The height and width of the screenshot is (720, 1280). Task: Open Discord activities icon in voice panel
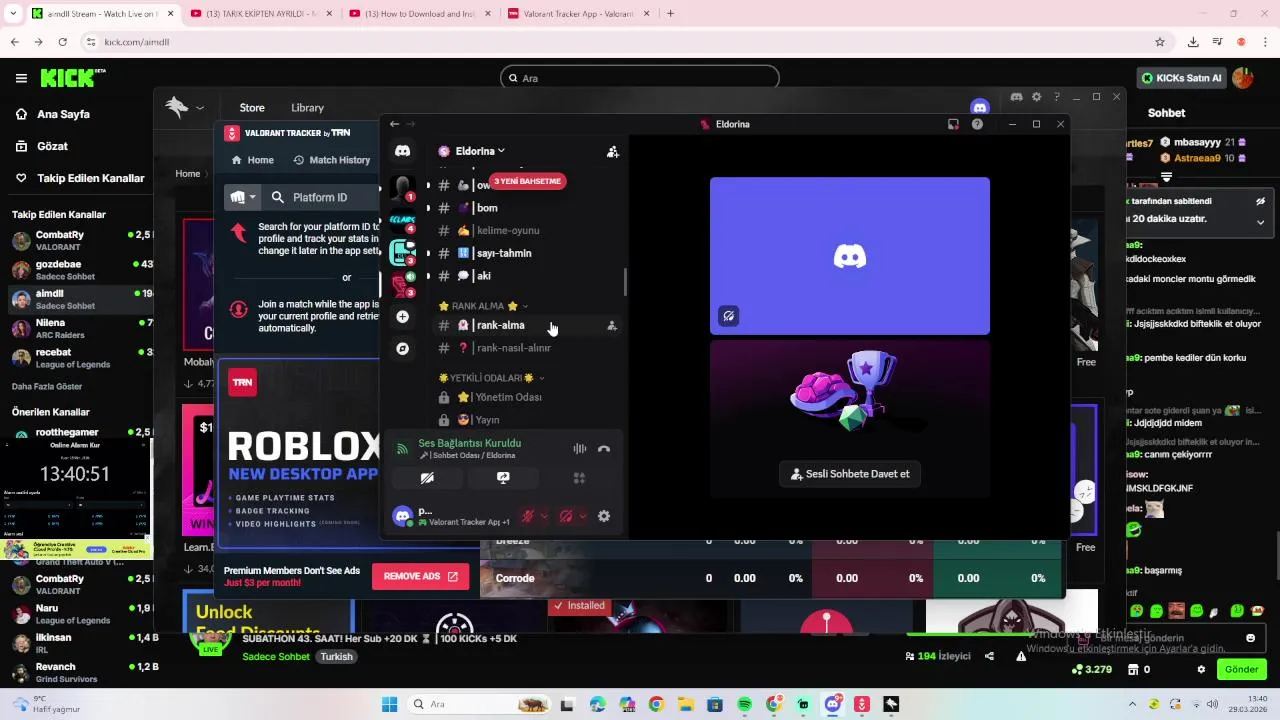click(x=579, y=478)
